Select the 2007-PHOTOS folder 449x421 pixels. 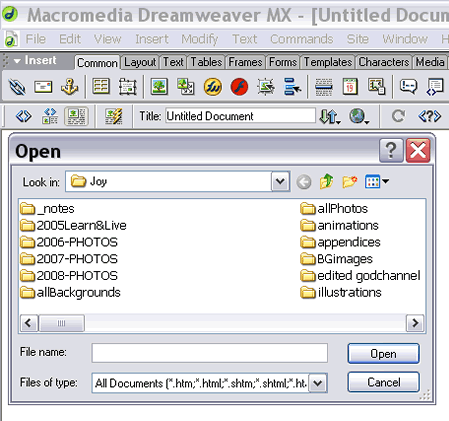[69, 259]
